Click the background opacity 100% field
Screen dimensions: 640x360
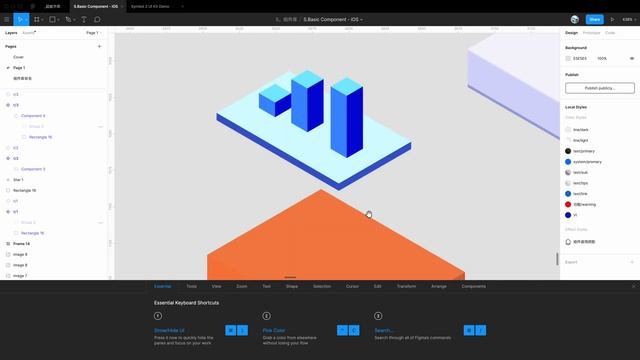pyautogui.click(x=602, y=58)
